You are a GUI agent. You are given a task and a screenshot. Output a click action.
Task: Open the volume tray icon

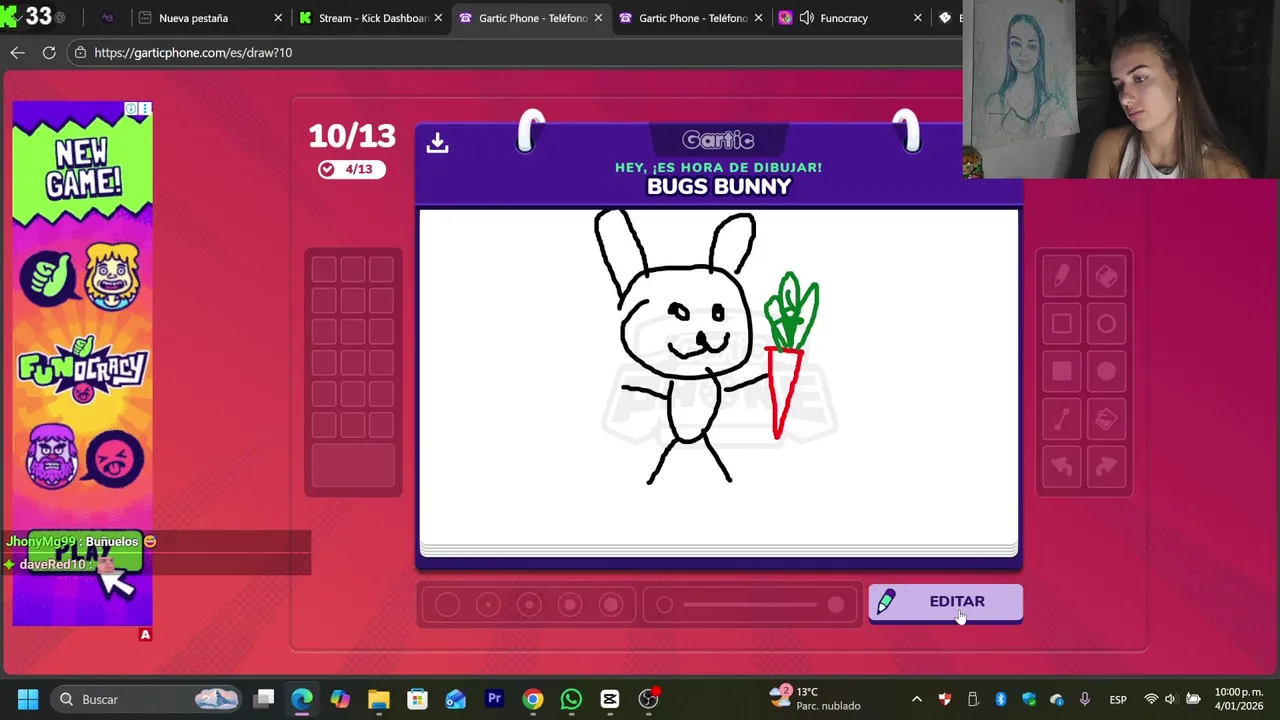(x=1170, y=699)
